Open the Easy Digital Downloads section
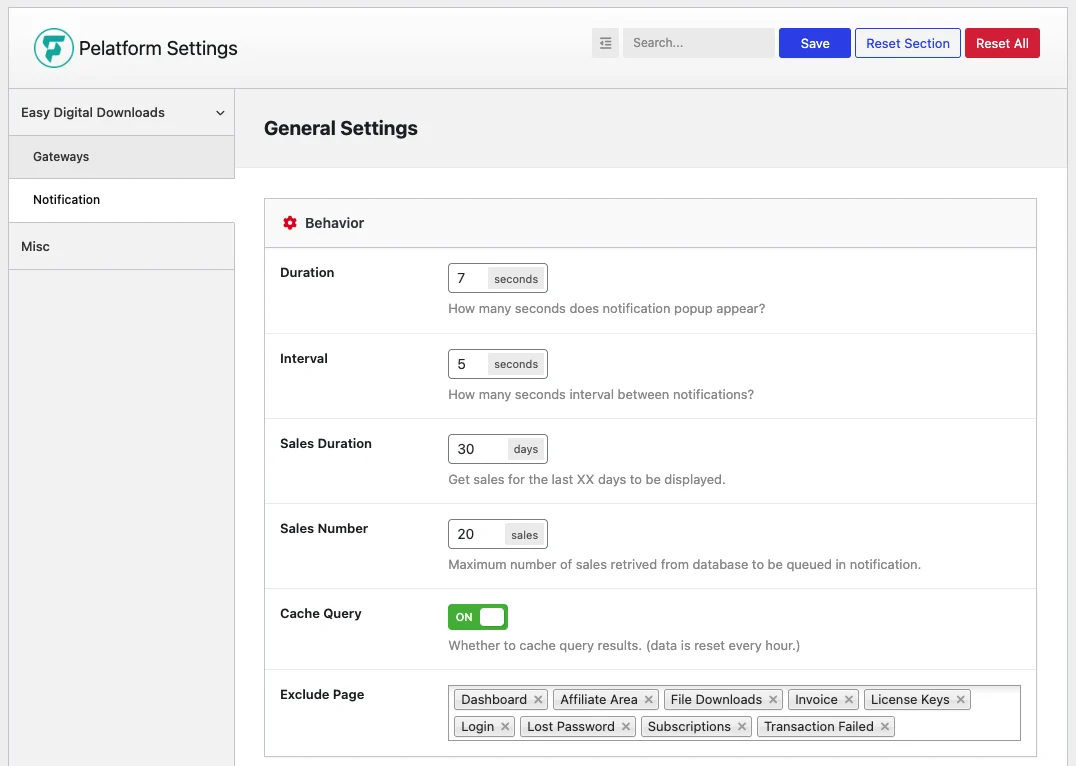This screenshot has width=1076, height=766. 121,113
